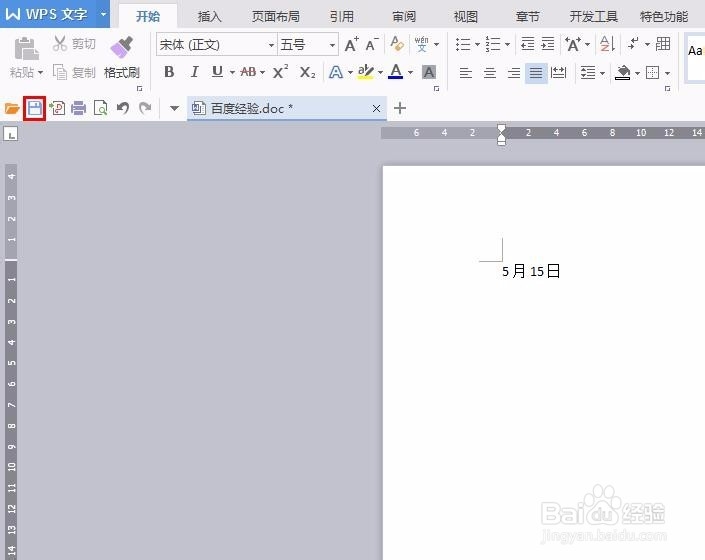Click the export to PDF icon
The width and height of the screenshot is (705, 560).
pyautogui.click(x=57, y=108)
